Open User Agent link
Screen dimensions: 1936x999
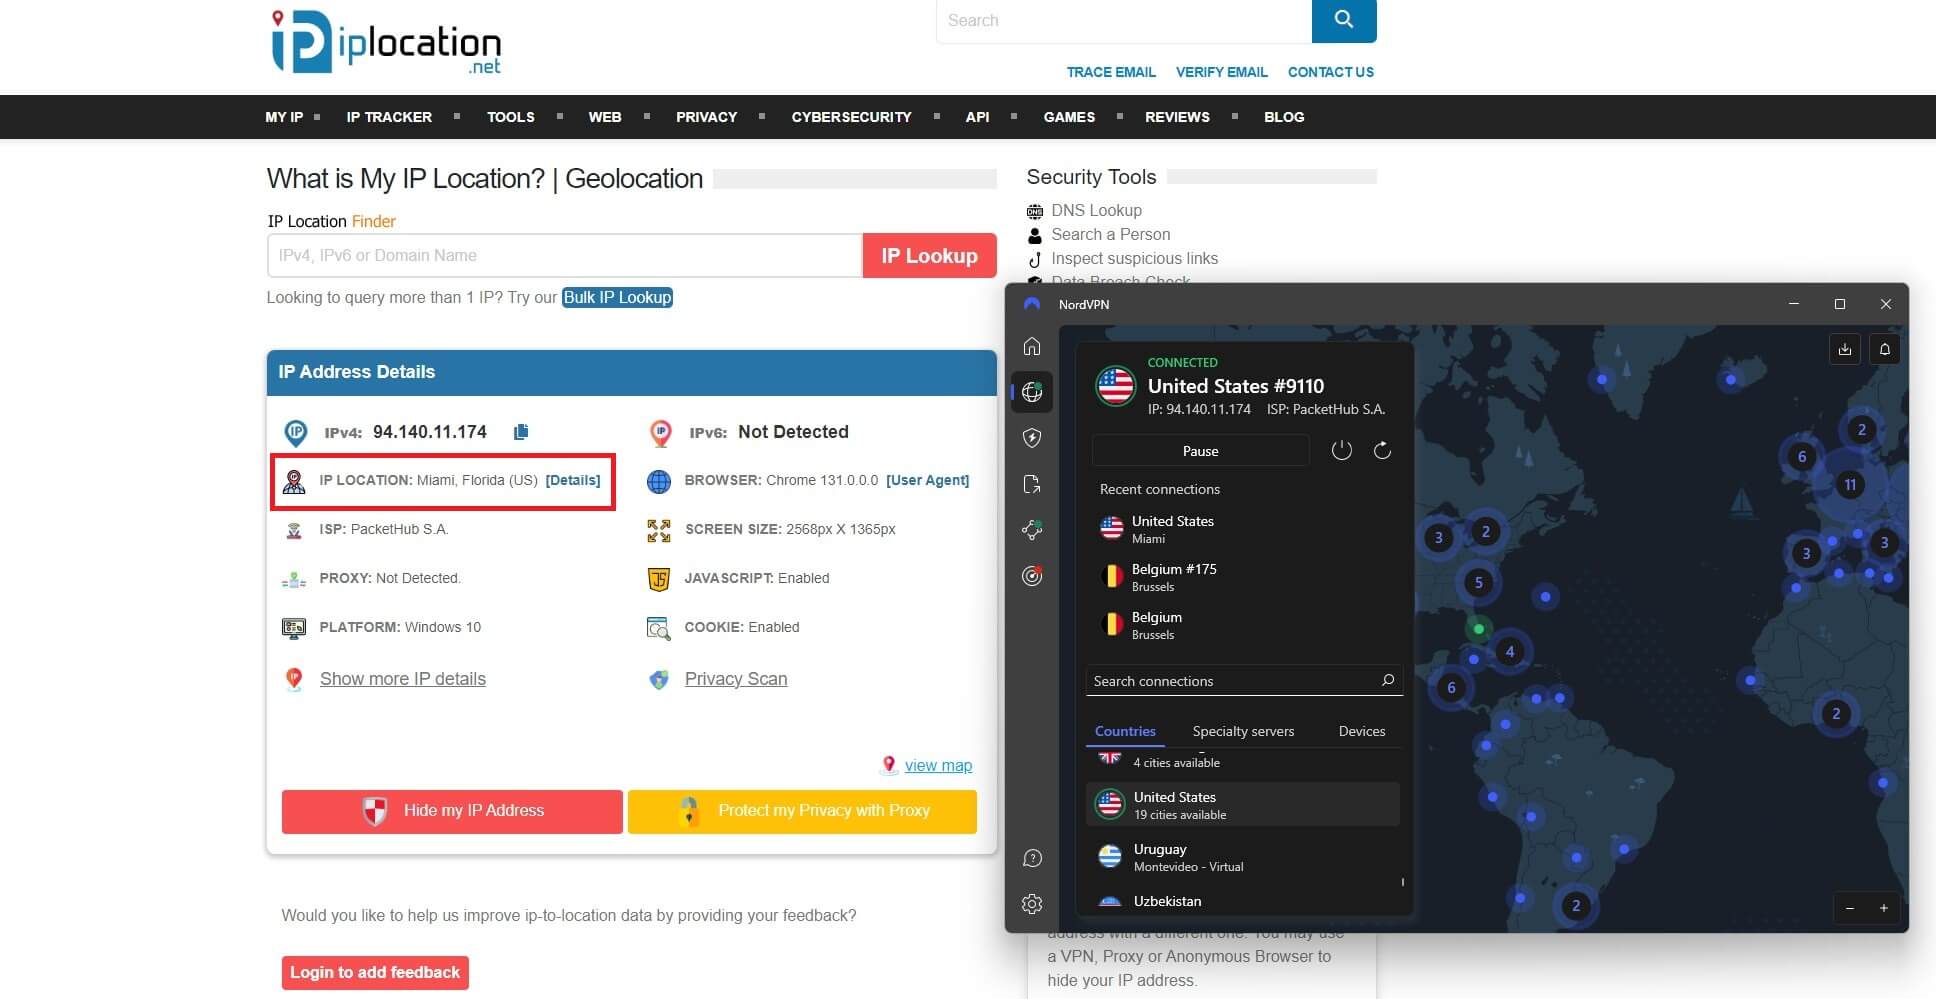click(928, 480)
